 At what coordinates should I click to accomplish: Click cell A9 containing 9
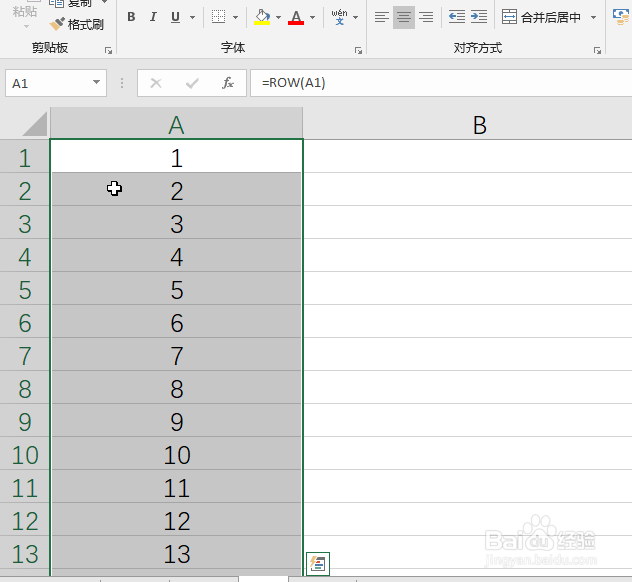pos(176,422)
